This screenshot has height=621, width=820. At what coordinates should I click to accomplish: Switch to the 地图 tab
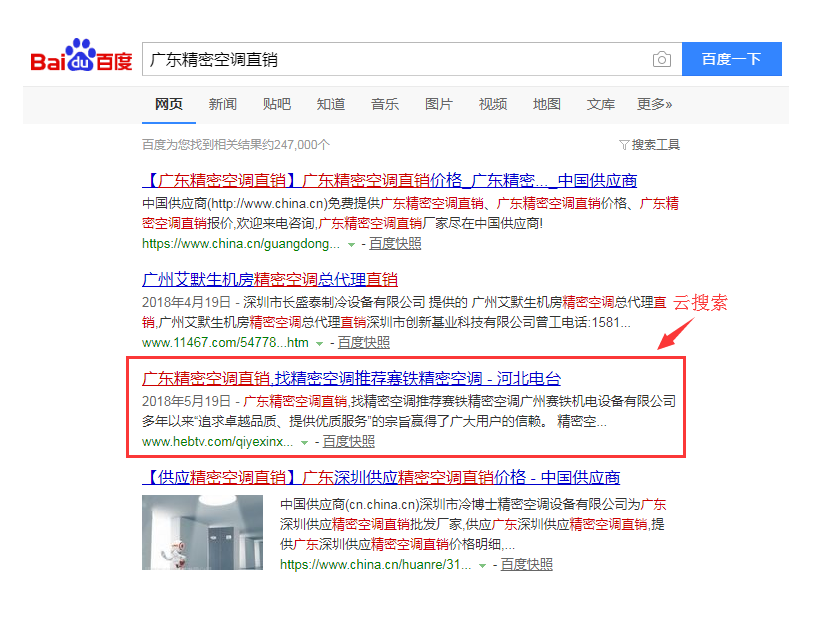point(546,104)
